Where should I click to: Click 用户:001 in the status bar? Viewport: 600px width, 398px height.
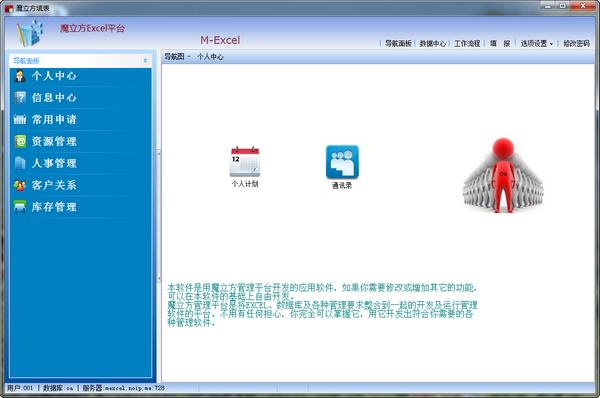[20, 388]
